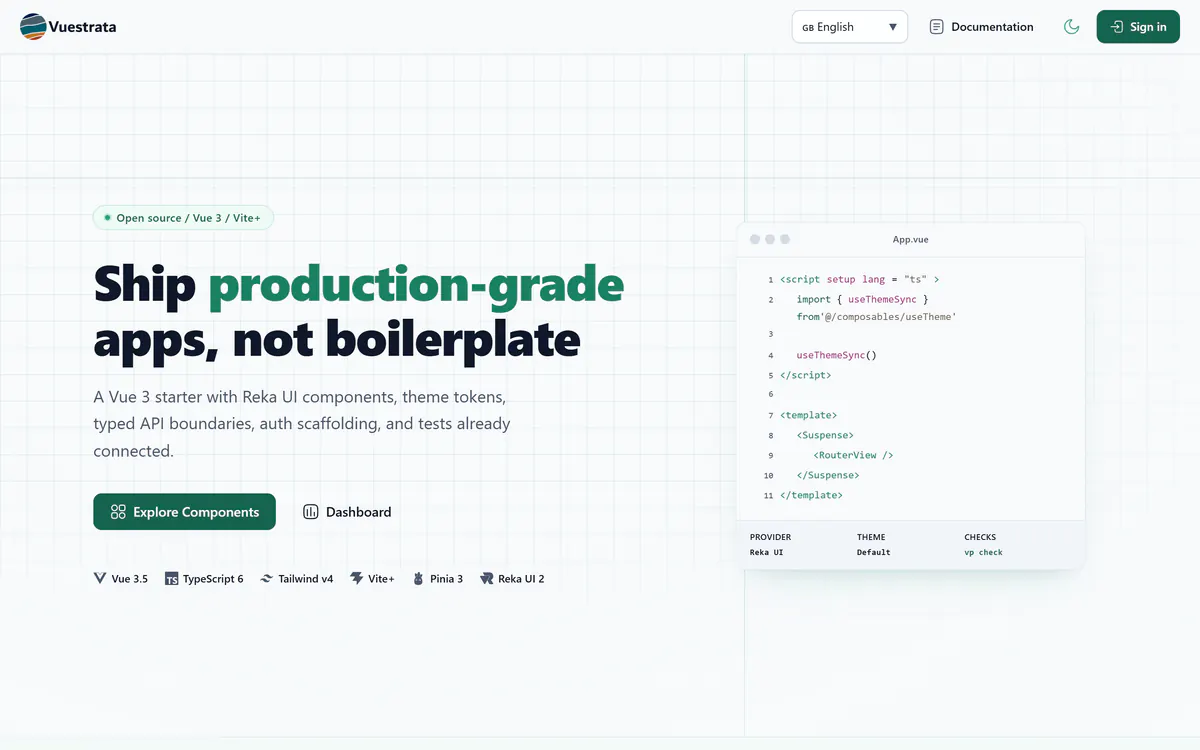
Task: Click the CHECKS header label
Action: pos(980,537)
